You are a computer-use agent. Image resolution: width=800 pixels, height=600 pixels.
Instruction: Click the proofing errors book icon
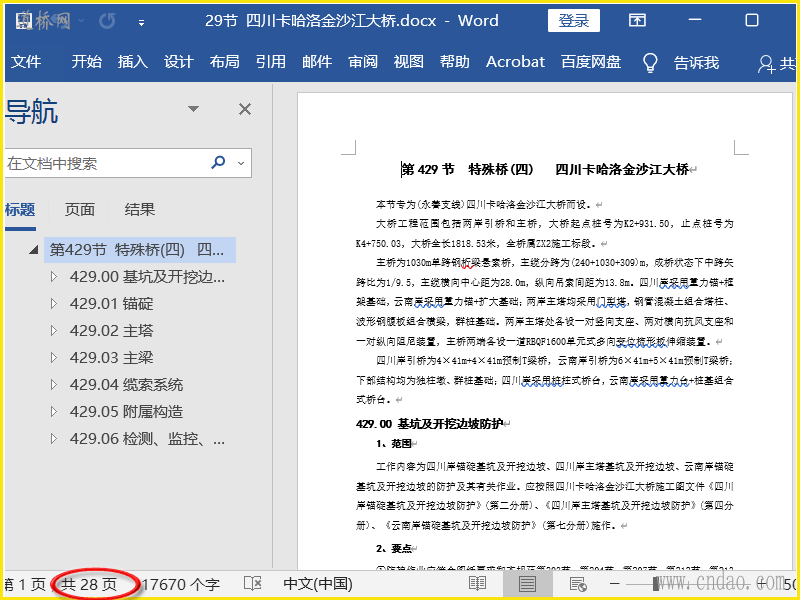click(x=253, y=584)
